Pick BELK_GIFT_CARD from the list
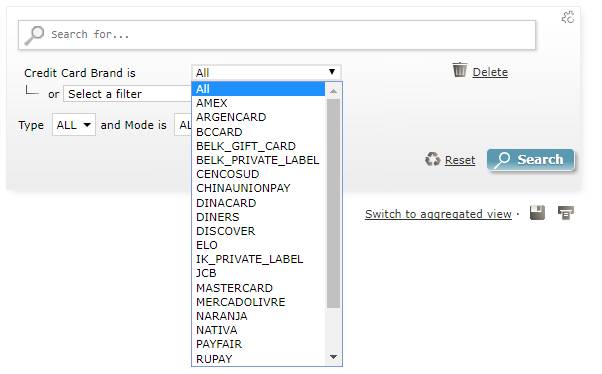The width and height of the screenshot is (602, 374). [x=258, y=146]
